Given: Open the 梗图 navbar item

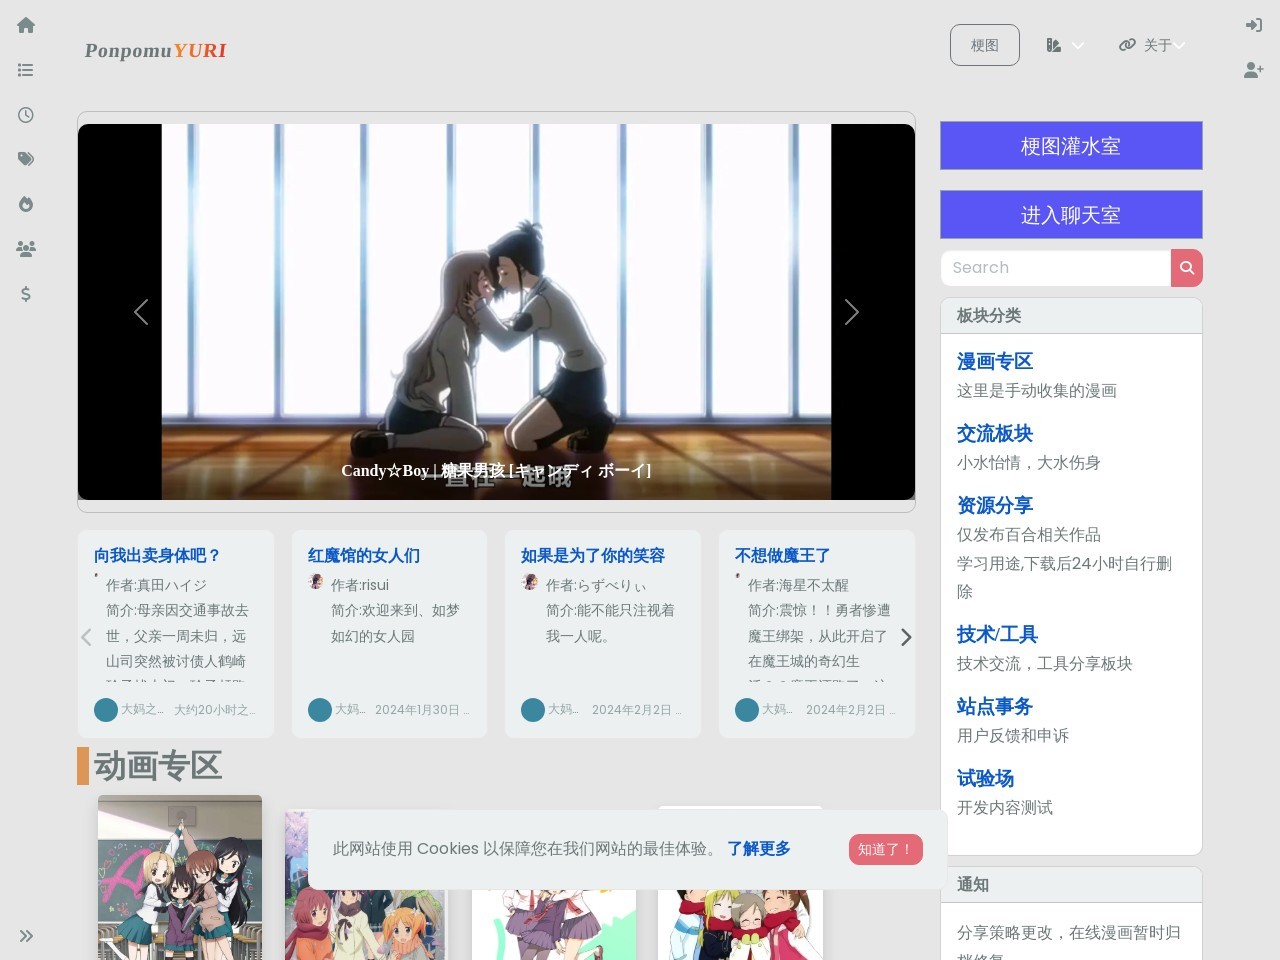Looking at the screenshot, I should 984,45.
